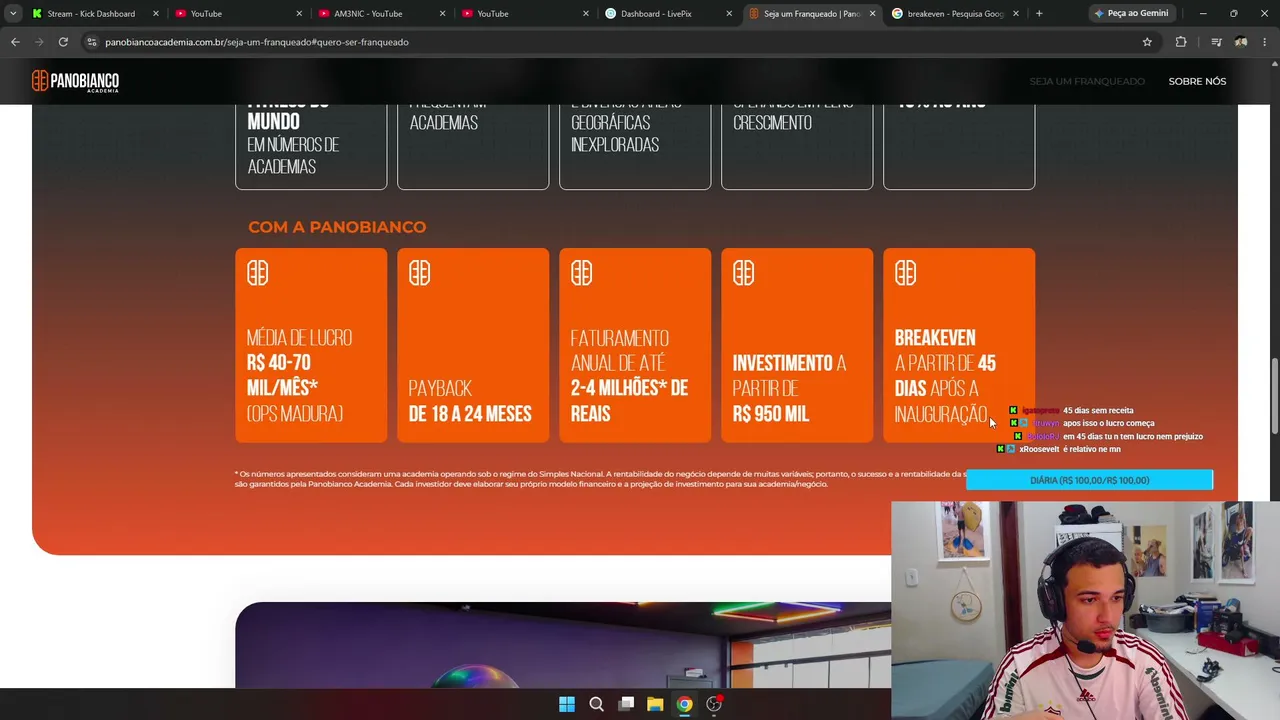Switch to the Stream - Kick Dashboard tab
1280x720 pixels.
click(90, 14)
